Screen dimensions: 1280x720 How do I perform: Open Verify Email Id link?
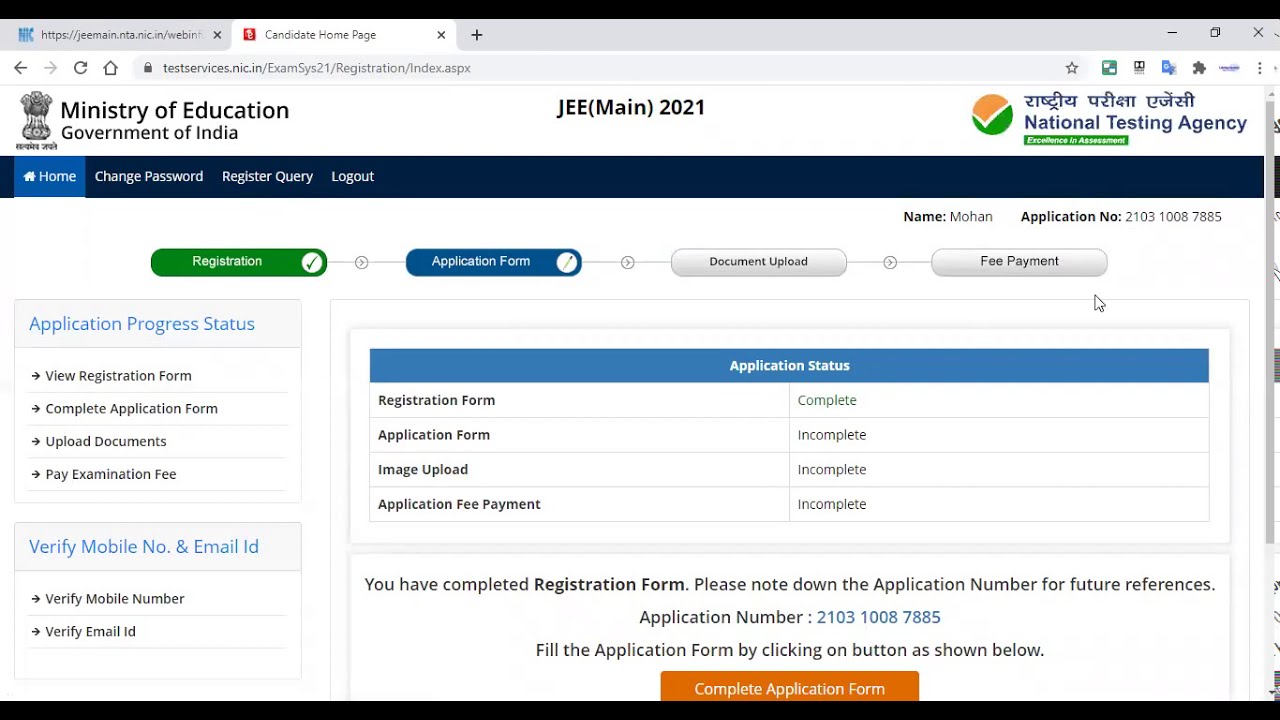[x=90, y=632]
